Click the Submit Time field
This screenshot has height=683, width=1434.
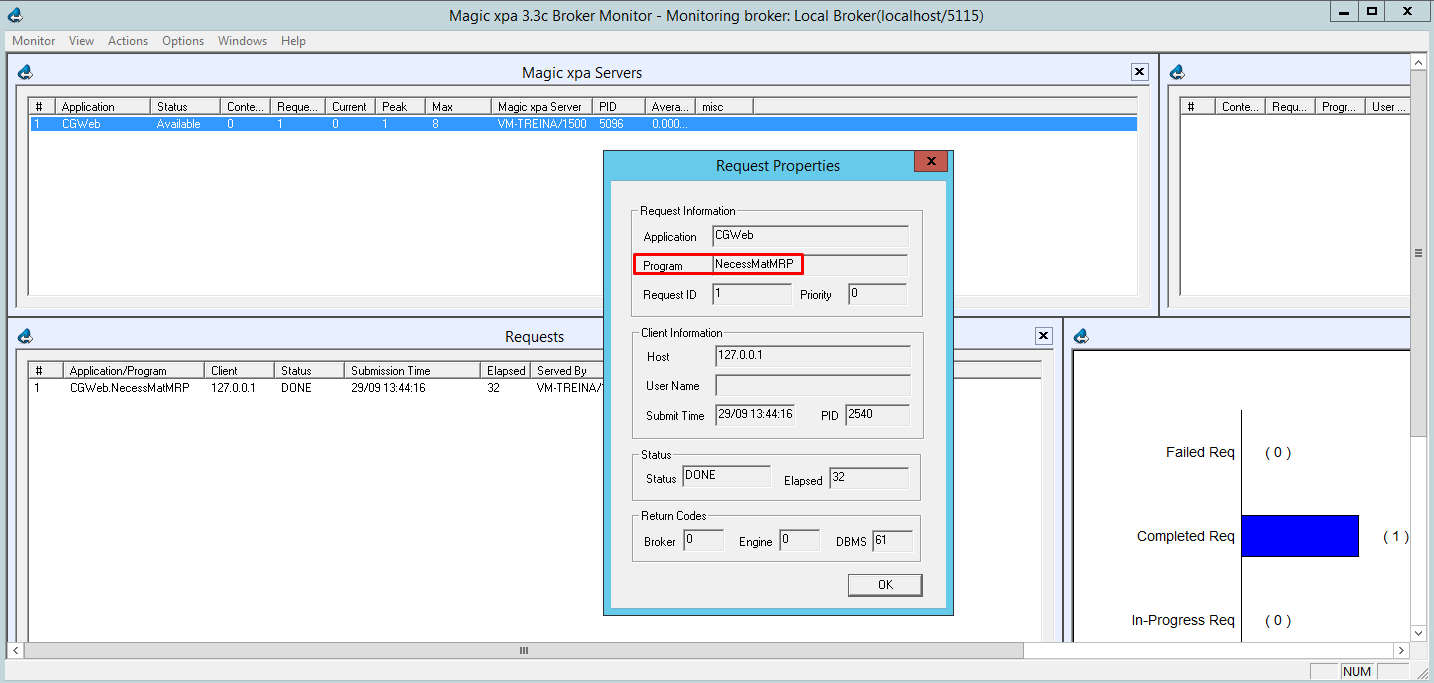755,415
